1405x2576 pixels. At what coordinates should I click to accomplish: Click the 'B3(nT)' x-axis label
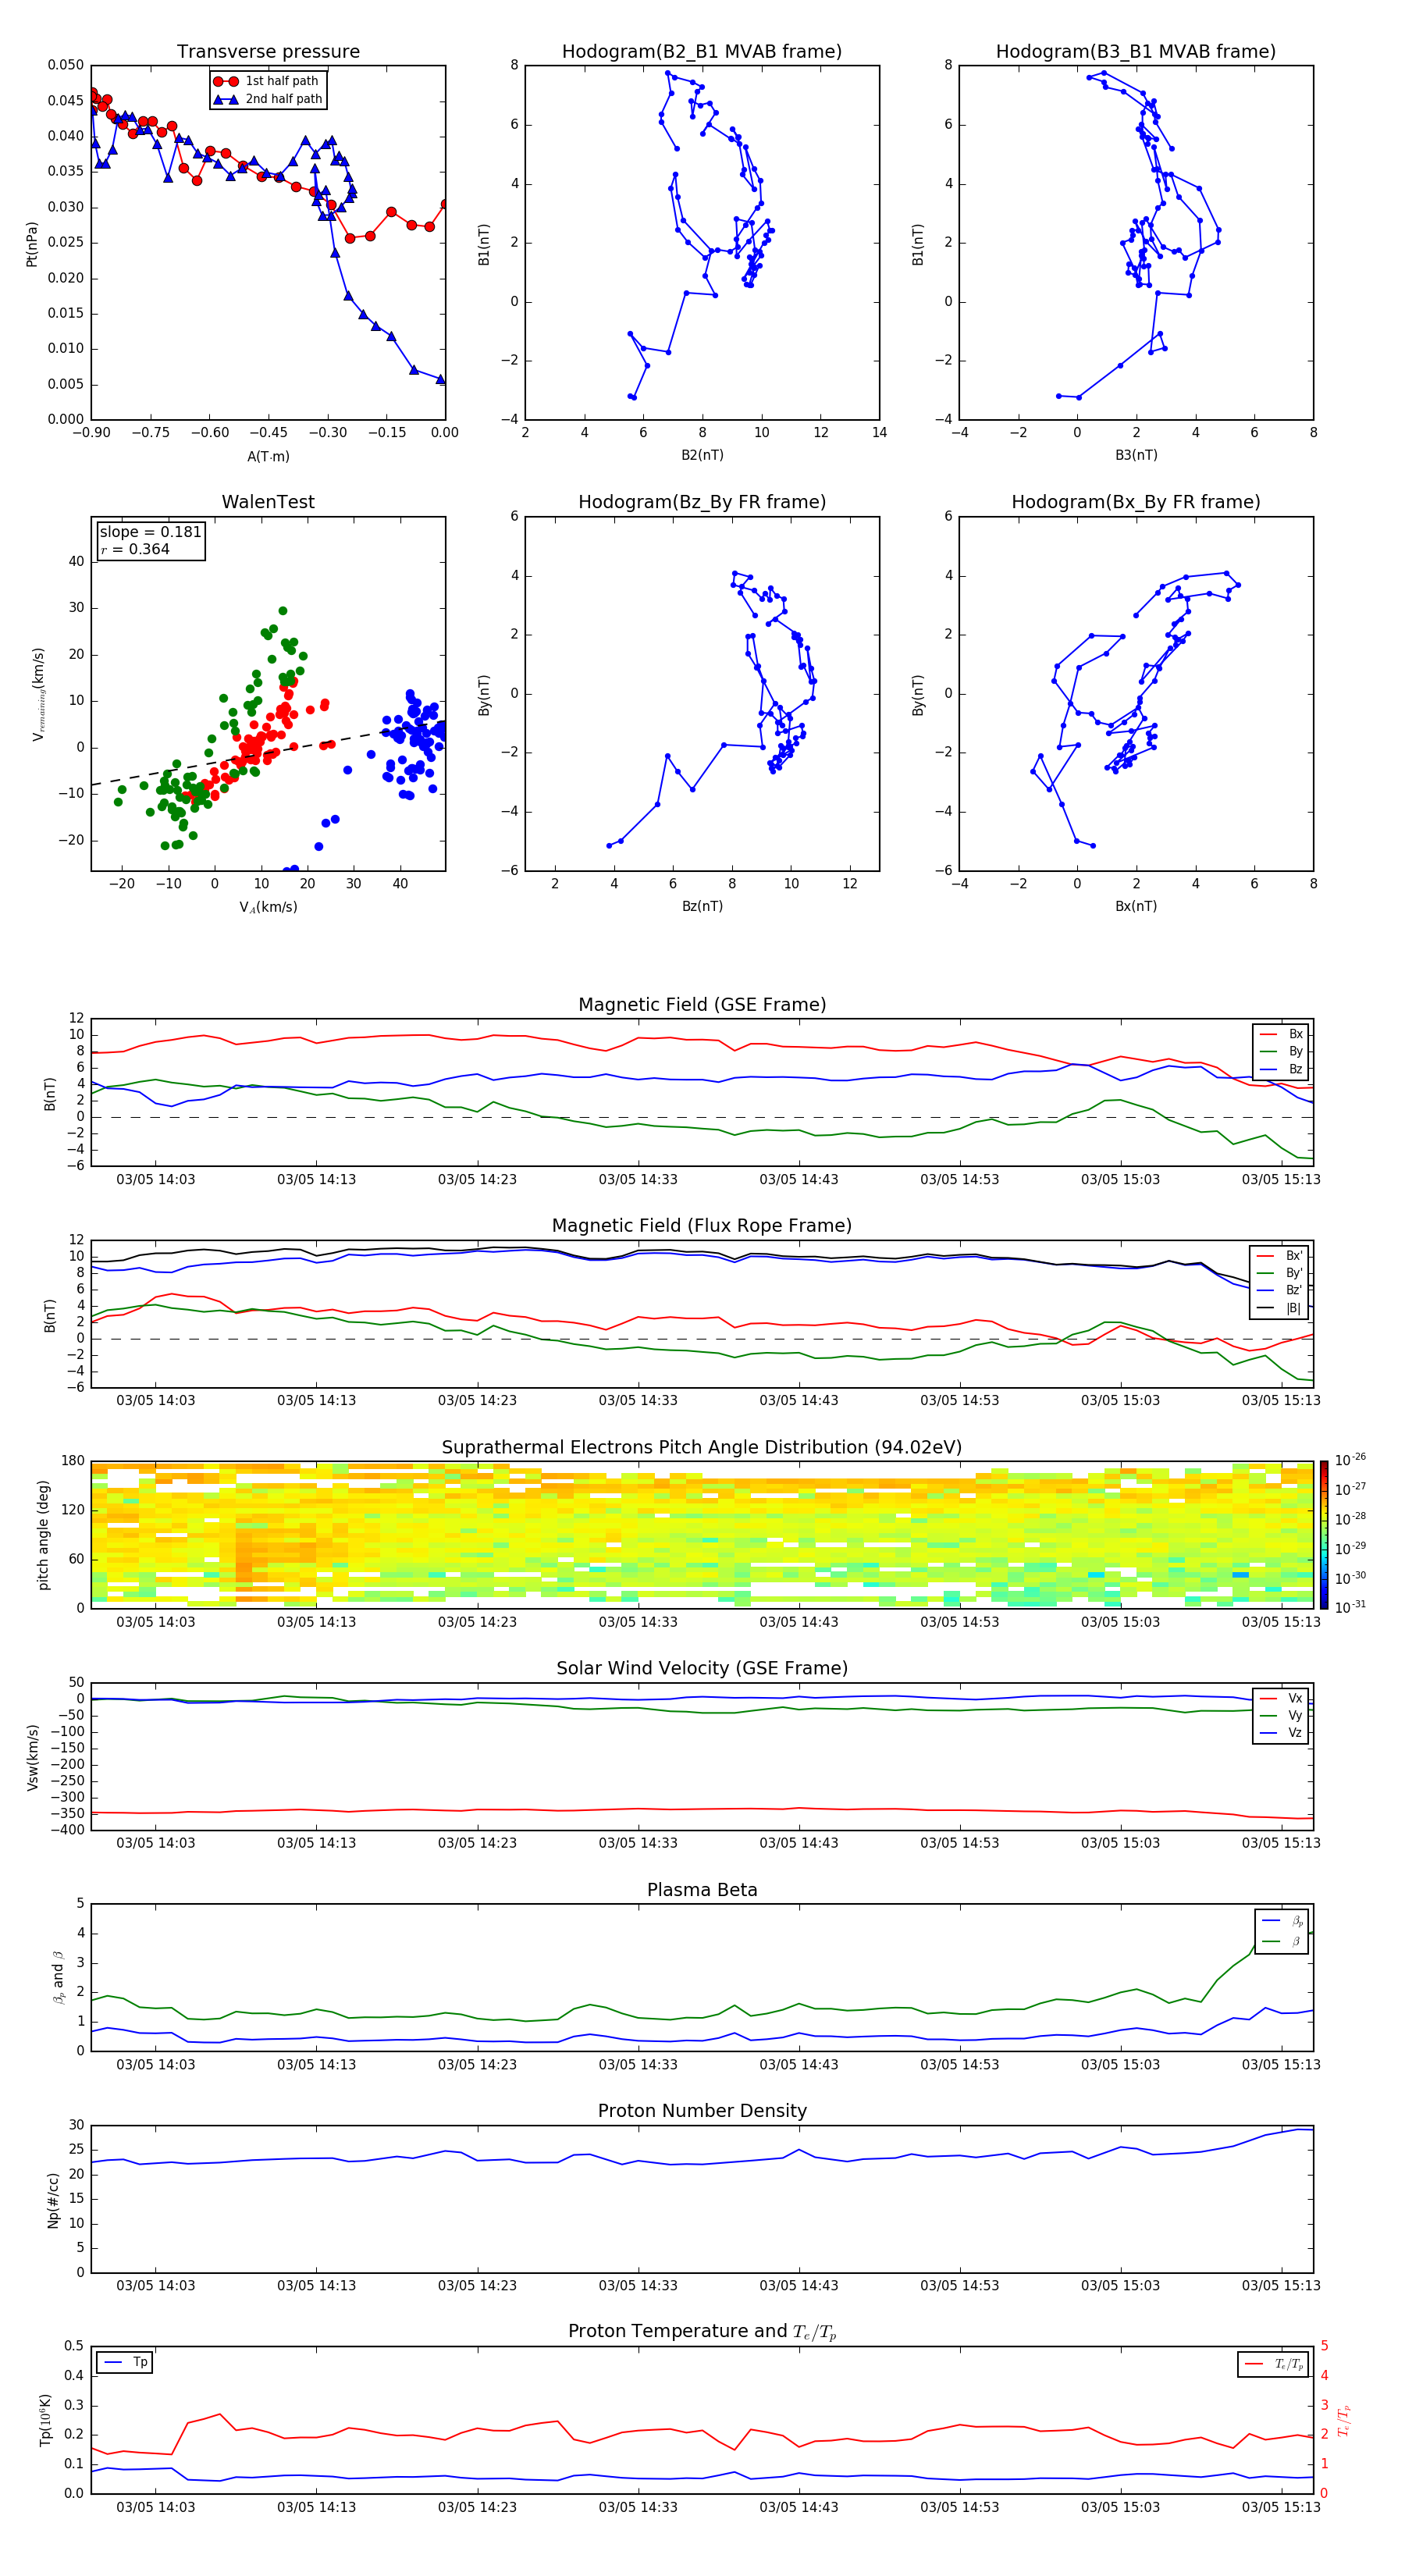[1136, 455]
